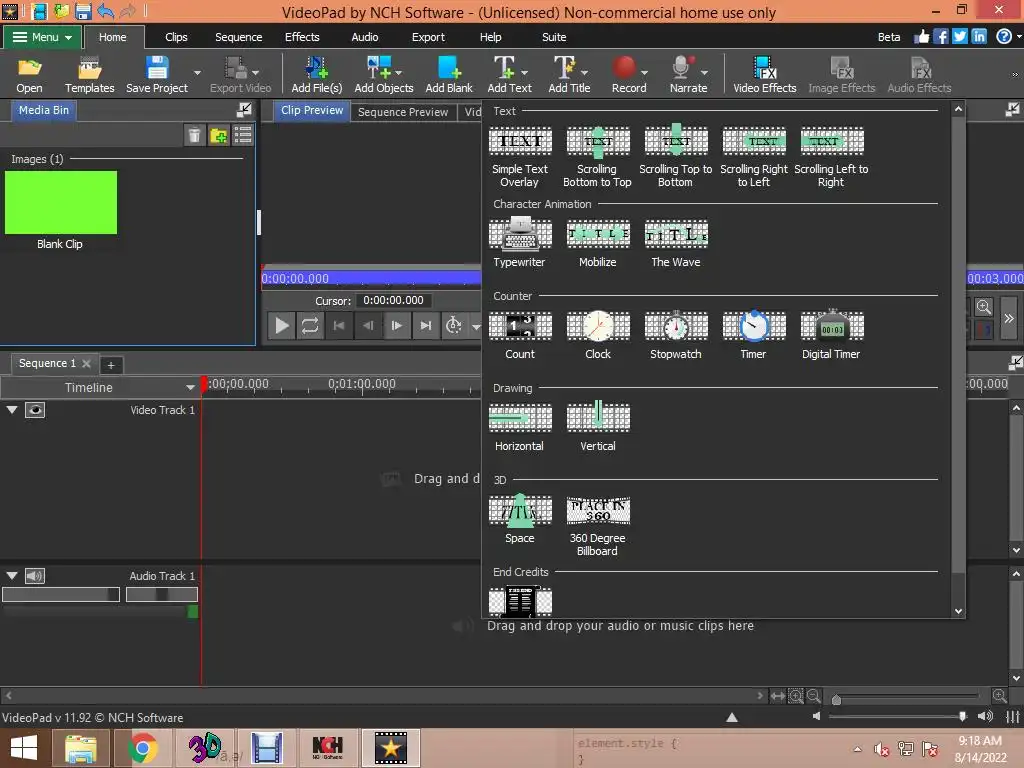Toggle loop playback button
The image size is (1024, 768).
[310, 325]
